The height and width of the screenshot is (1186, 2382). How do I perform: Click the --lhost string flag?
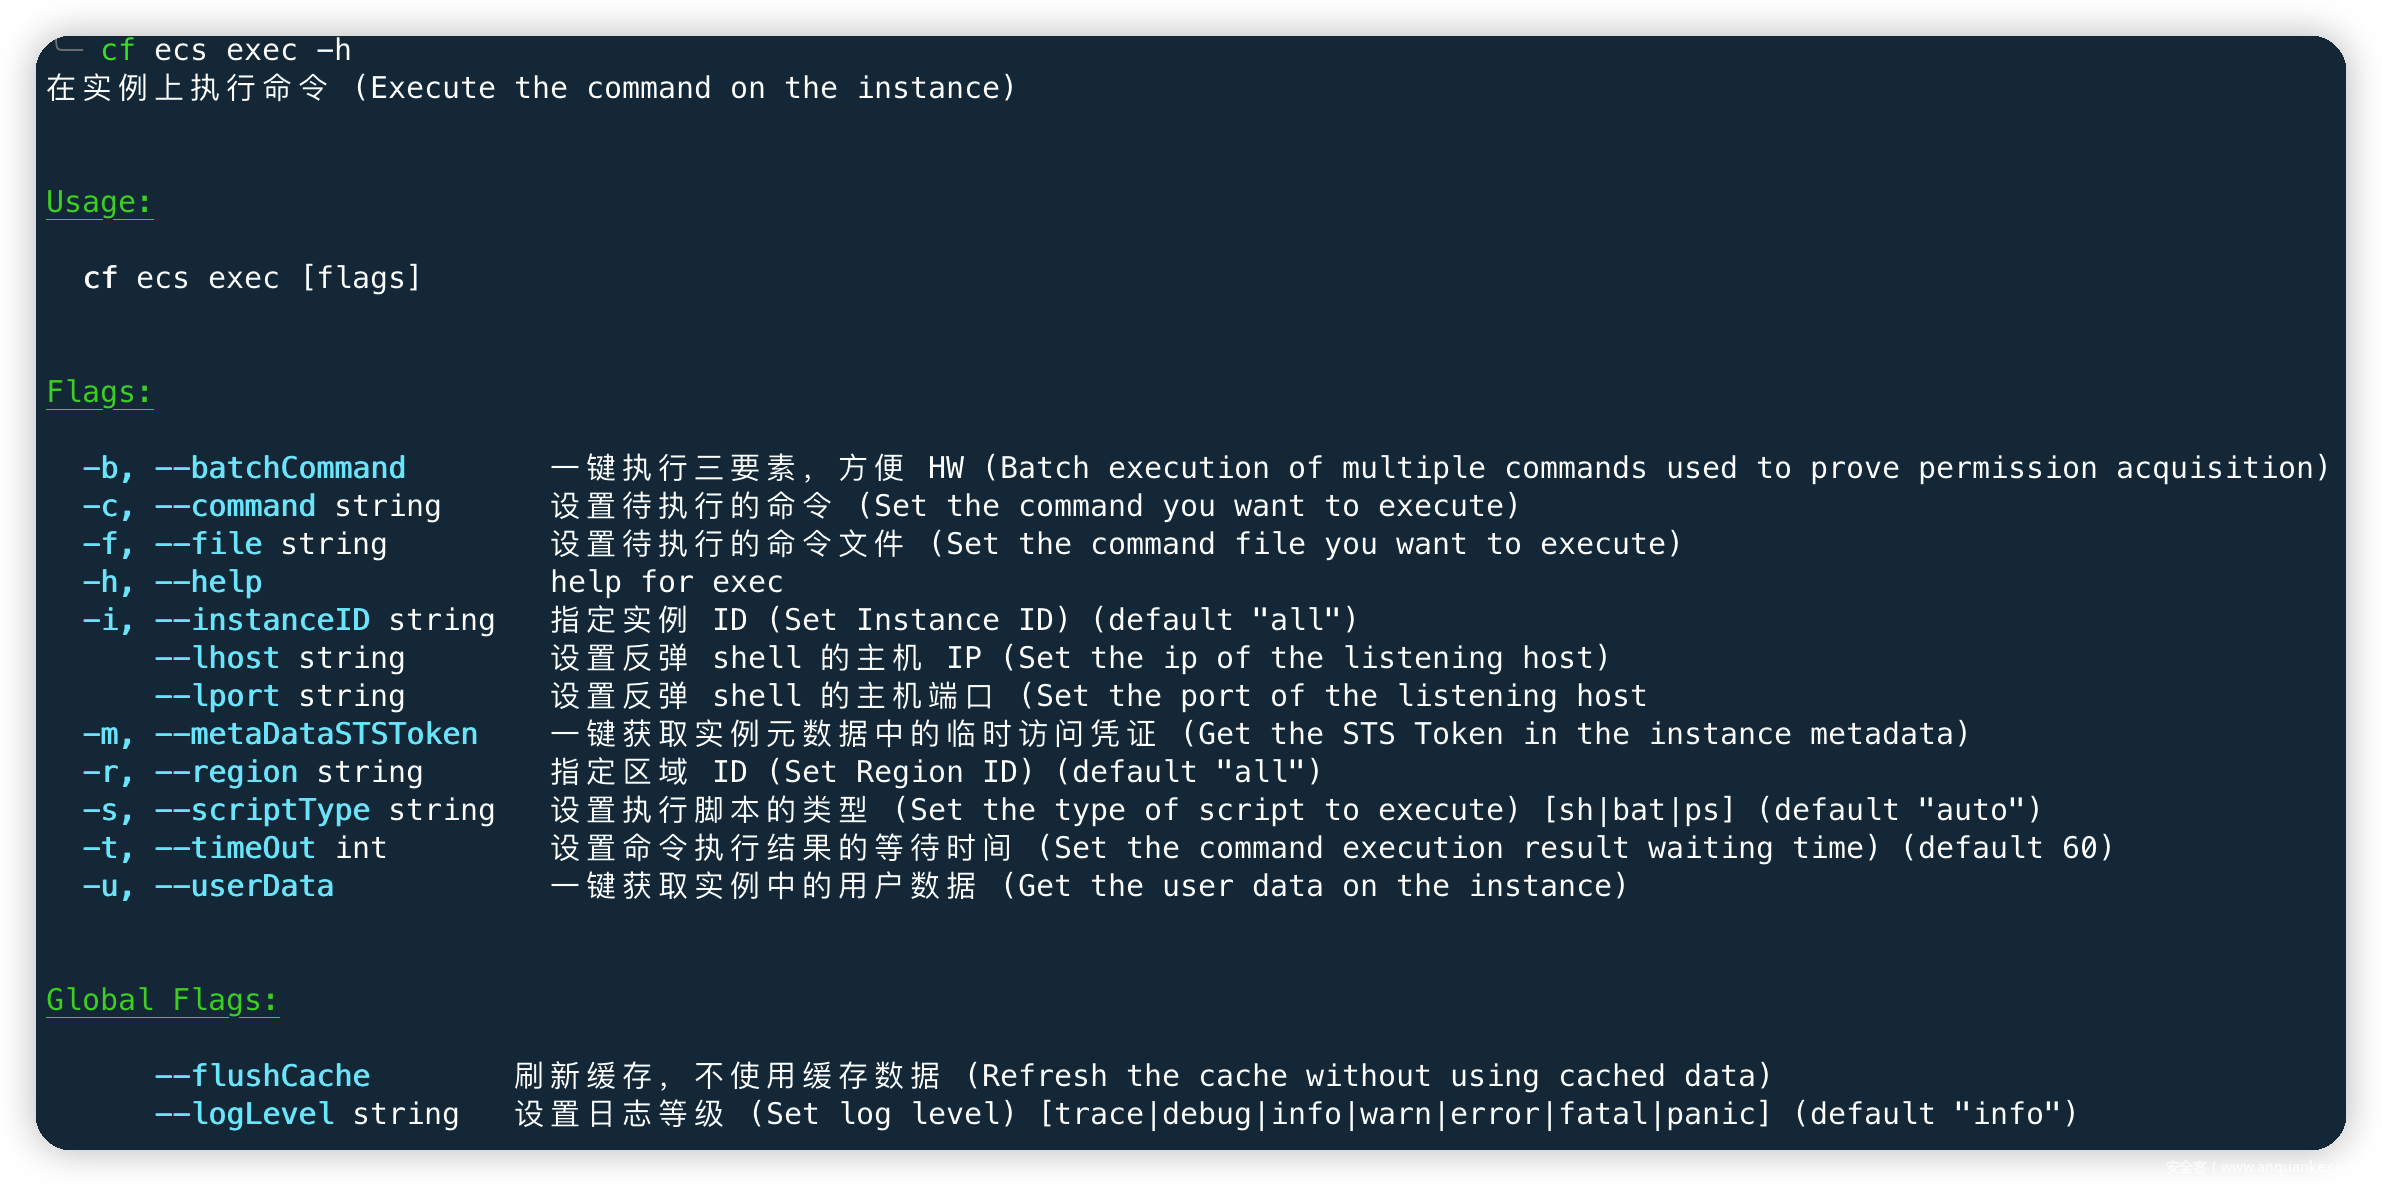click(x=279, y=658)
